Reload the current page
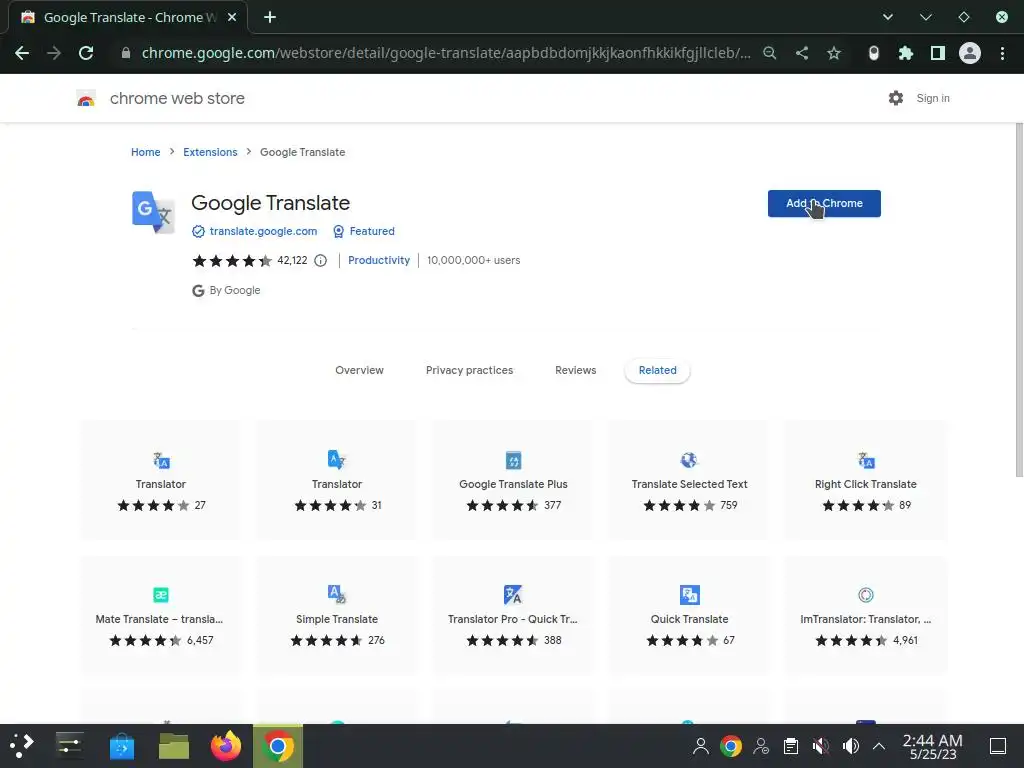This screenshot has height=768, width=1024. (86, 53)
